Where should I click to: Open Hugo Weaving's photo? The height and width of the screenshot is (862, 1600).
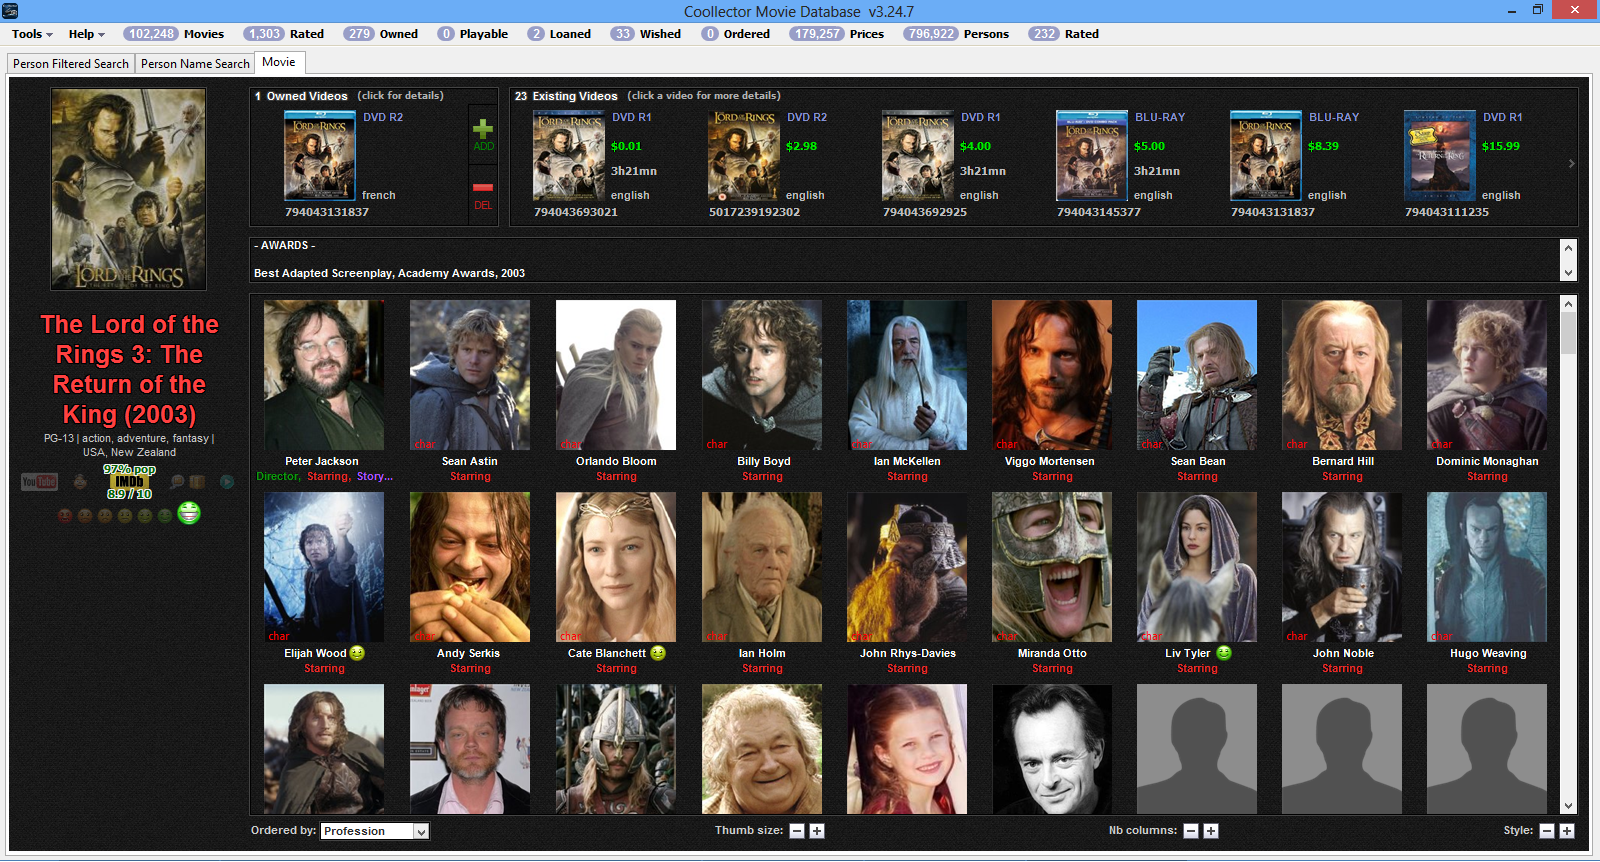(x=1487, y=567)
